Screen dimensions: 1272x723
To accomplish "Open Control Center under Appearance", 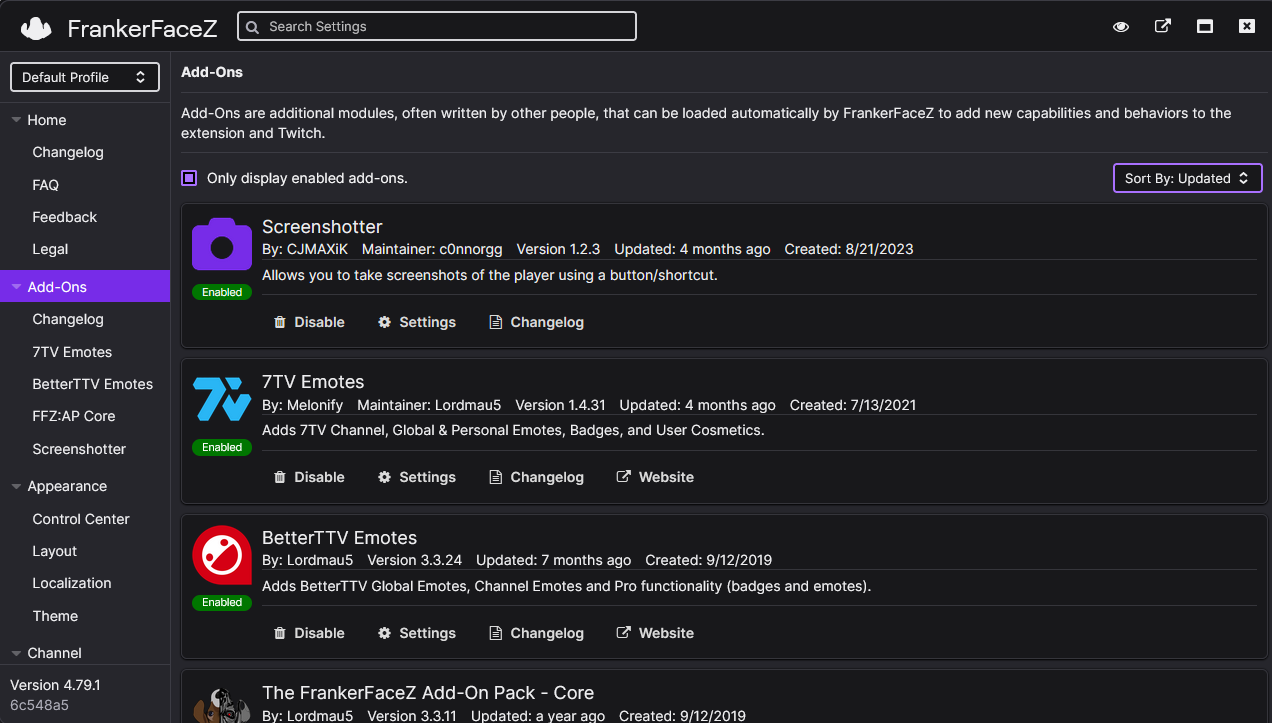I will coord(81,519).
